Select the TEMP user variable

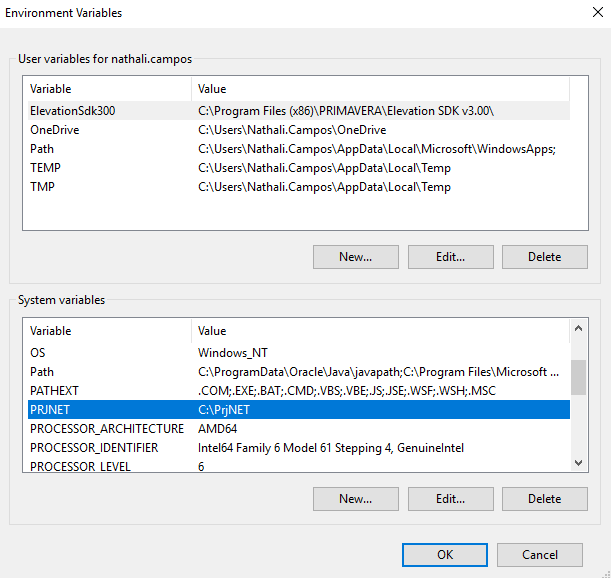299,168
